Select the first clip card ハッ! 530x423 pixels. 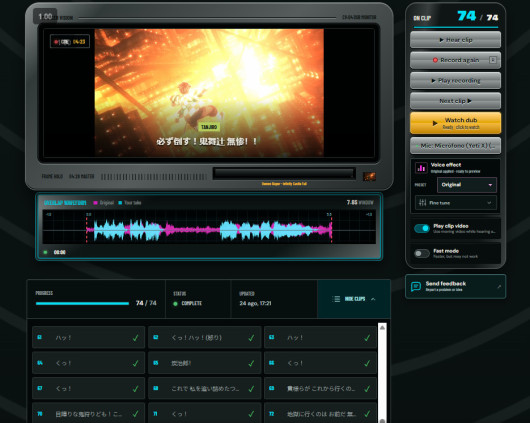point(89,337)
